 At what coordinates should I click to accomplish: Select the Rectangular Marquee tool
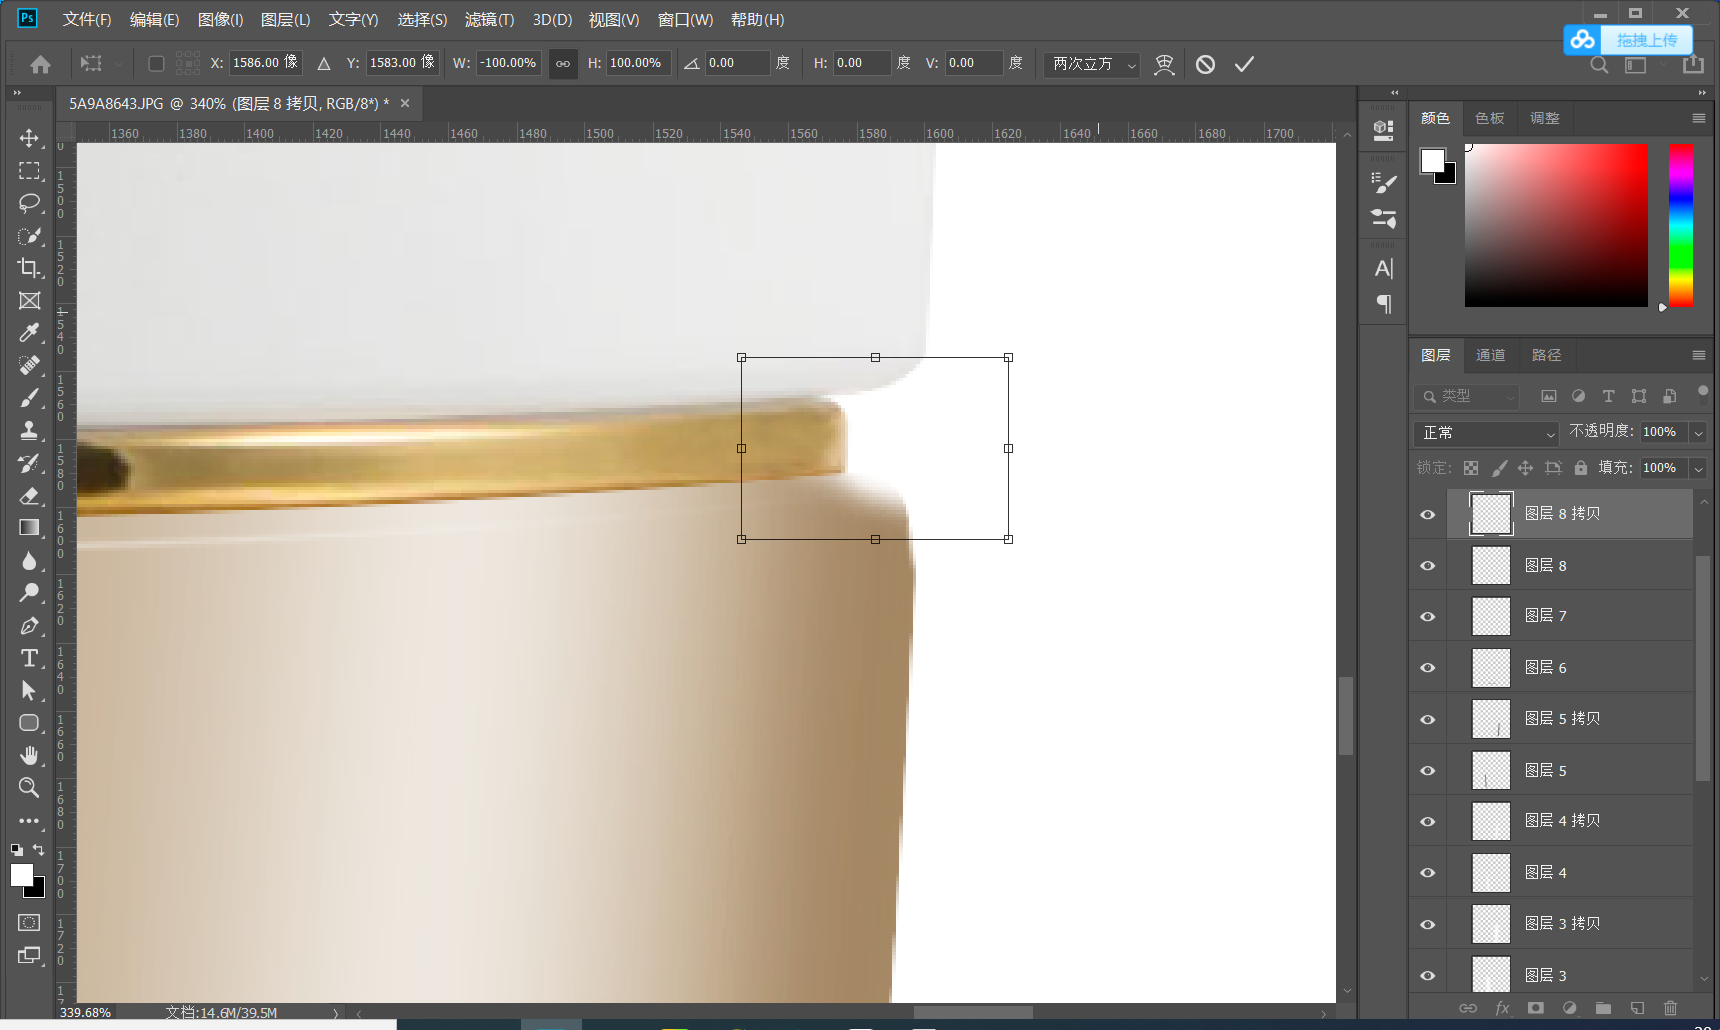[x=29, y=170]
